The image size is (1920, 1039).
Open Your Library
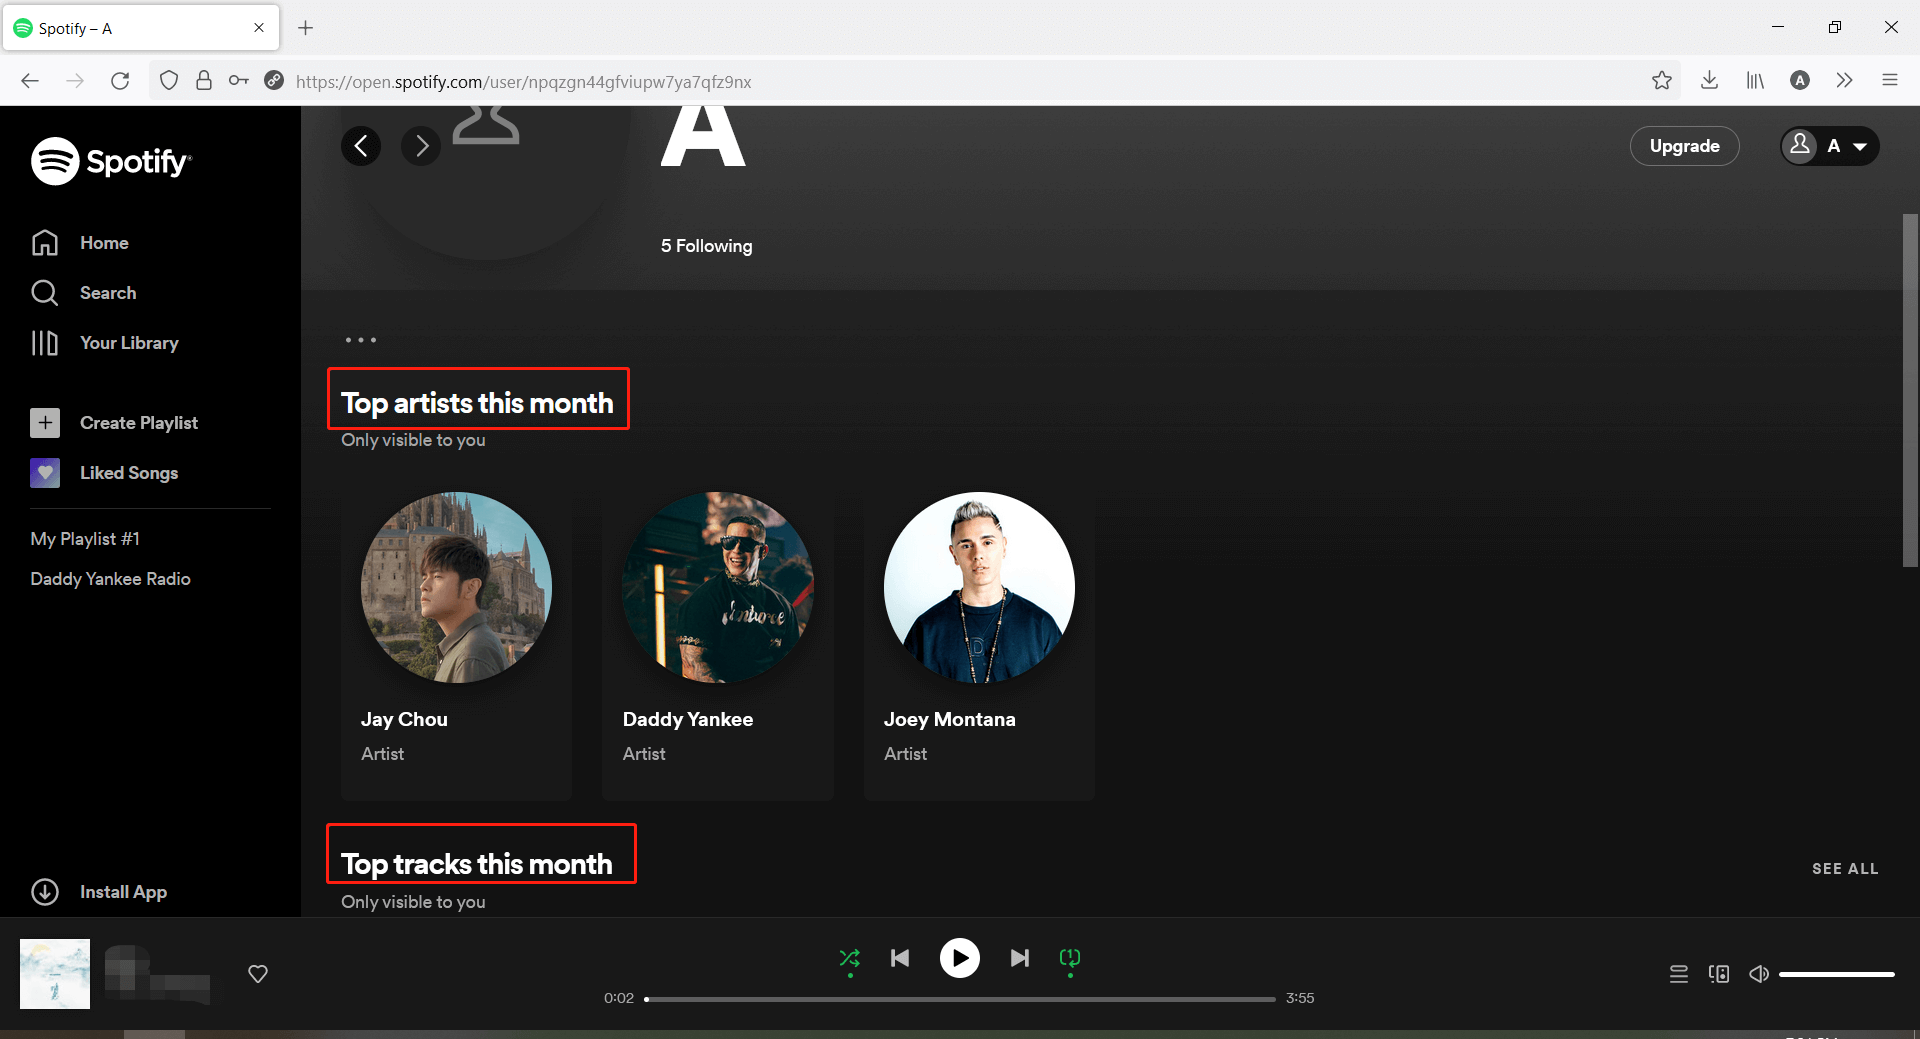pos(105,343)
